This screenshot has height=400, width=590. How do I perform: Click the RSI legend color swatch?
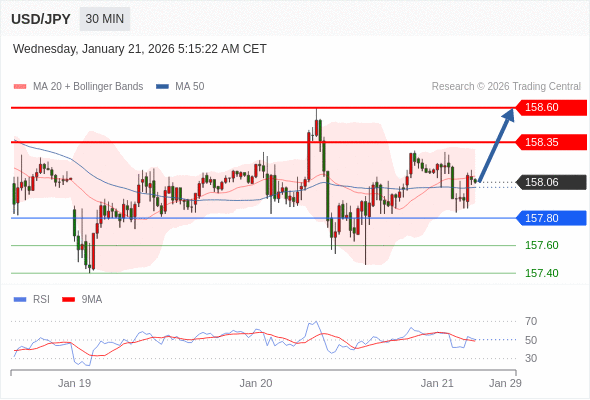point(20,300)
